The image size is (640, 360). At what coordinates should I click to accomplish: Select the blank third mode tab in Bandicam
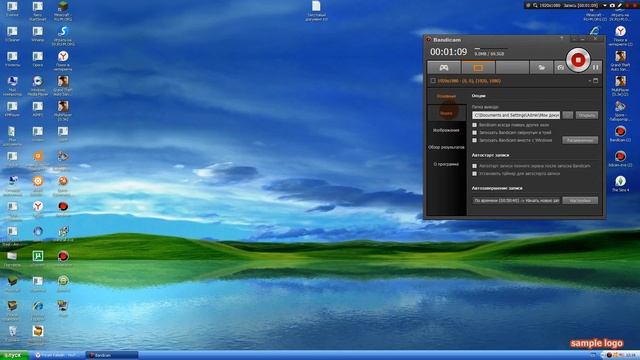pos(512,67)
